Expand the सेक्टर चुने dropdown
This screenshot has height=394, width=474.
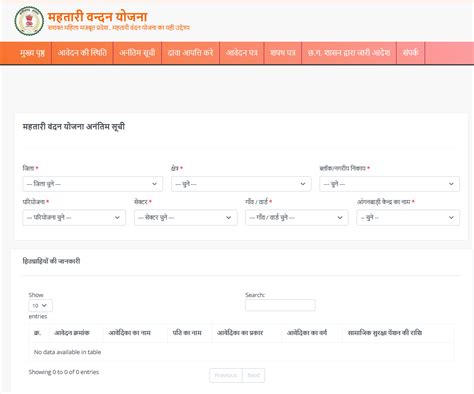tap(186, 218)
